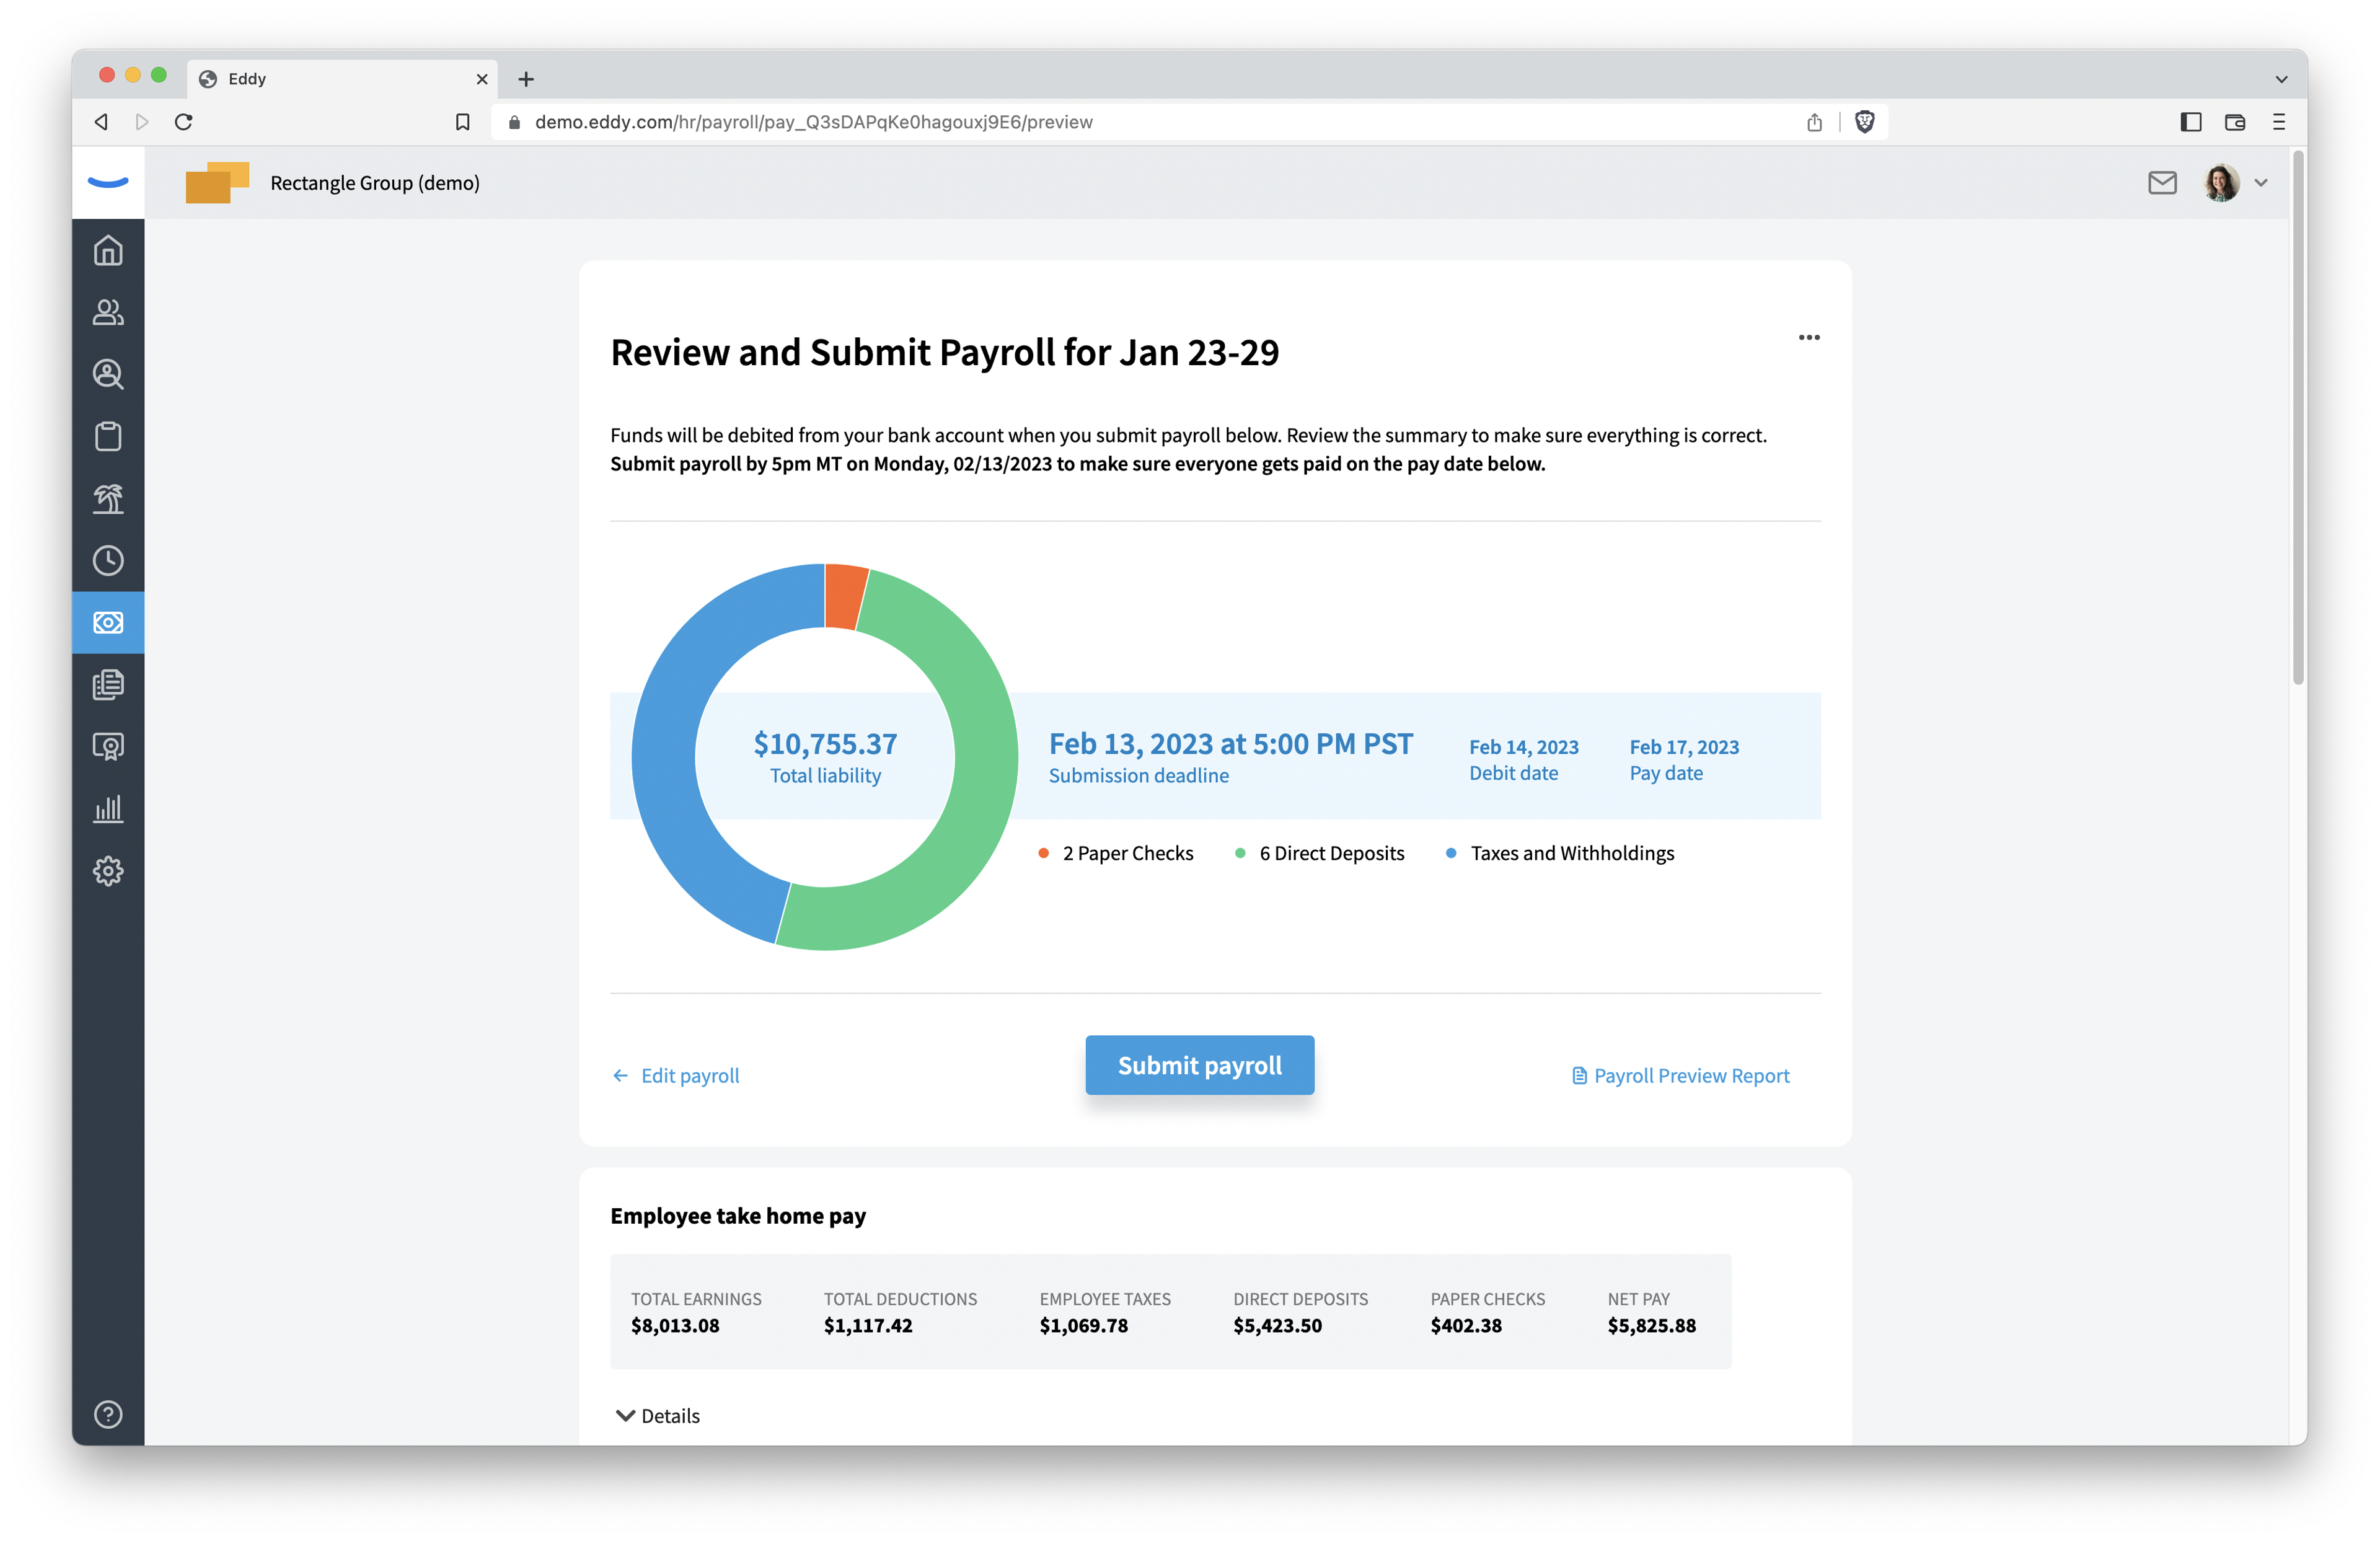The height and width of the screenshot is (1541, 2380).
Task: Open the Brave Shields lion icon
Action: (1864, 122)
